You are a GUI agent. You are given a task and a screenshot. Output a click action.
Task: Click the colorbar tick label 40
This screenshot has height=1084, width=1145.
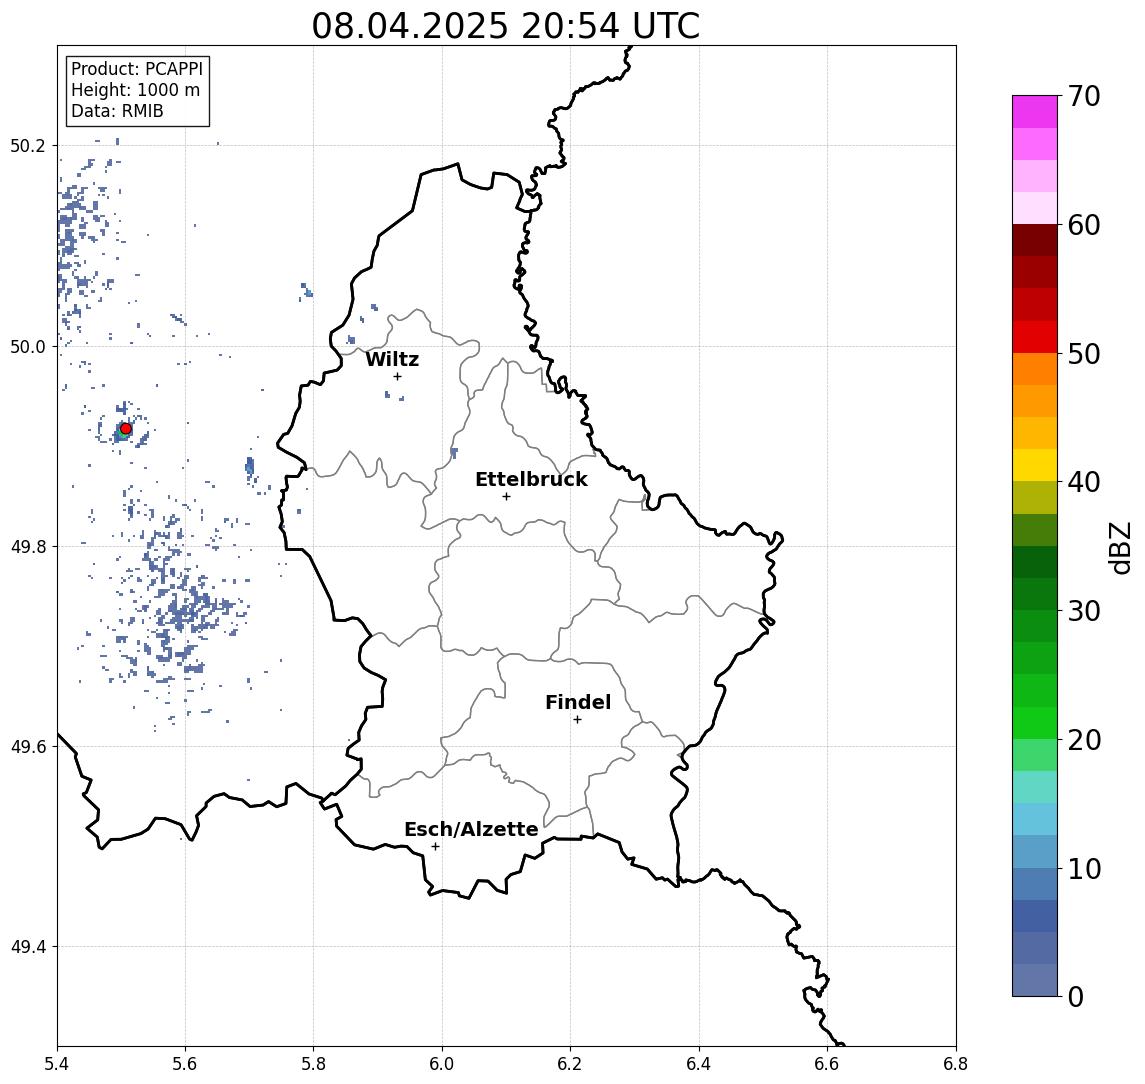(1084, 482)
